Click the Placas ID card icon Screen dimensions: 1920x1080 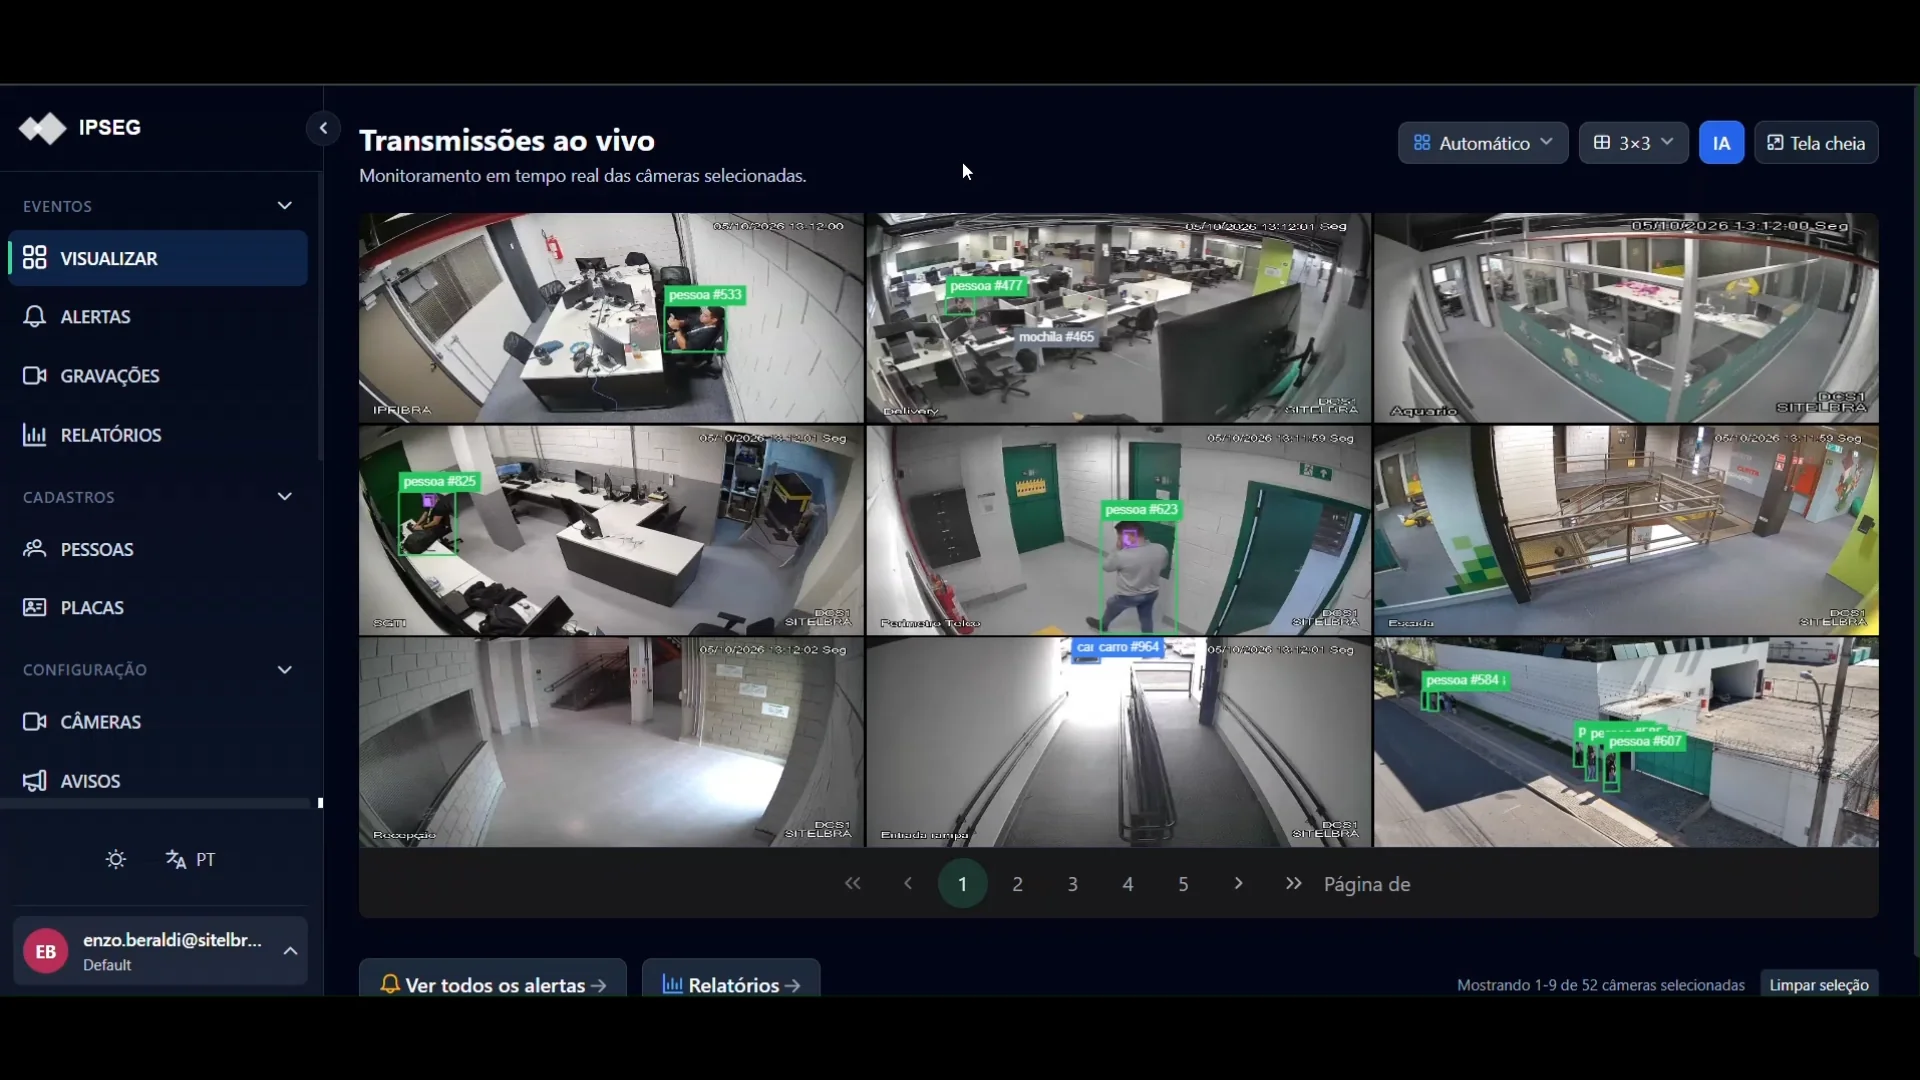(35, 607)
